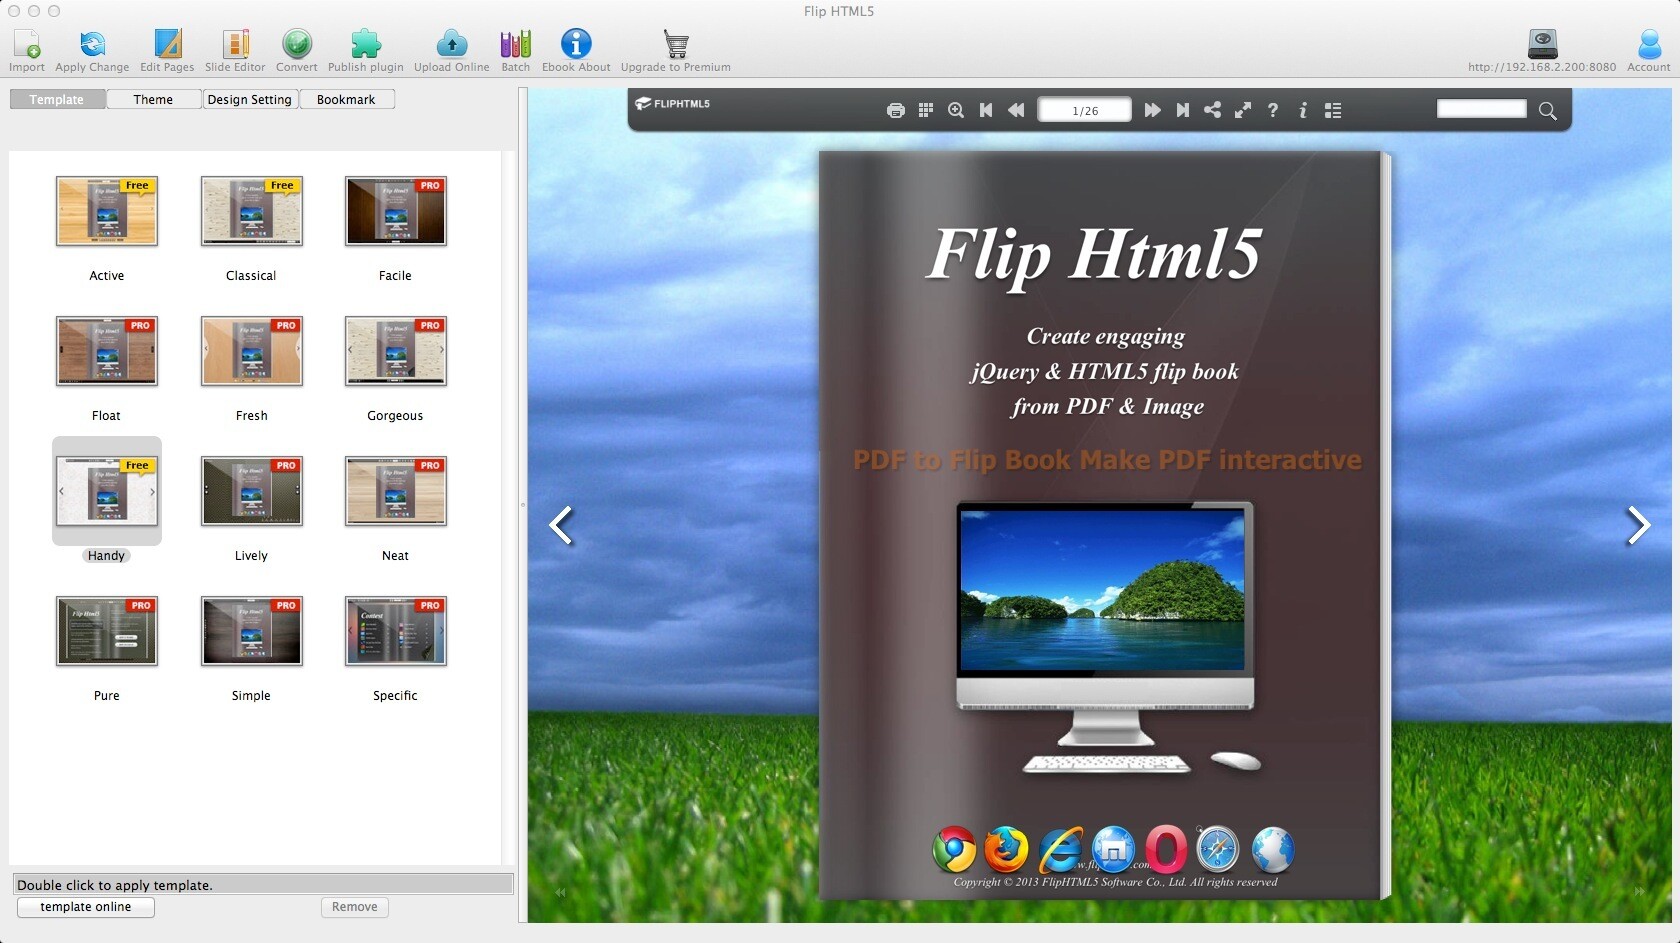Print the flip book
Screen dimensions: 1680x943
point(895,110)
